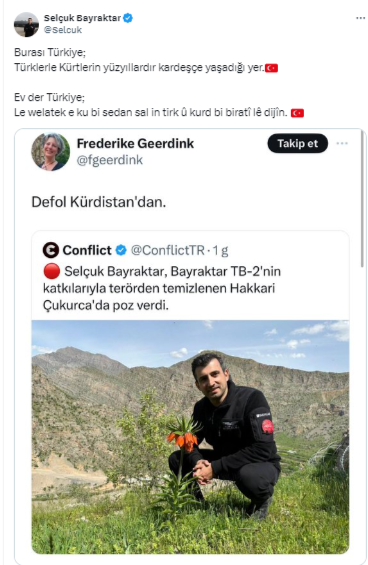368x565 pixels.
Task: Click the @fgeerdink handle
Action: 110,160
